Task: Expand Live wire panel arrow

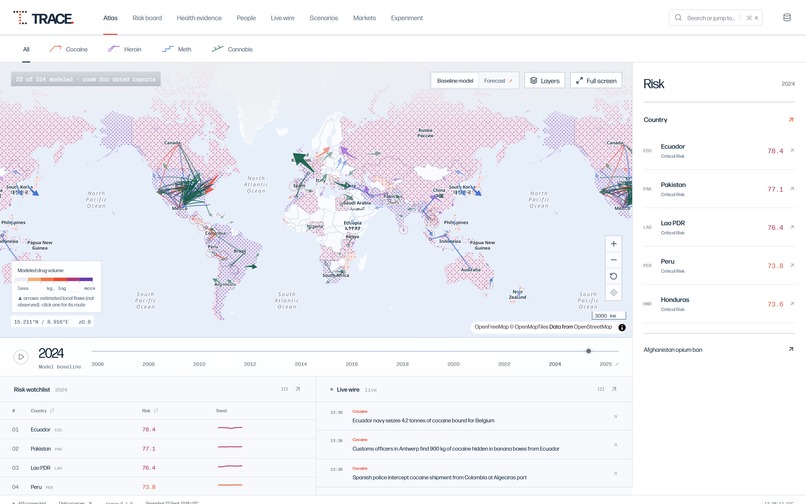Action: [x=614, y=389]
